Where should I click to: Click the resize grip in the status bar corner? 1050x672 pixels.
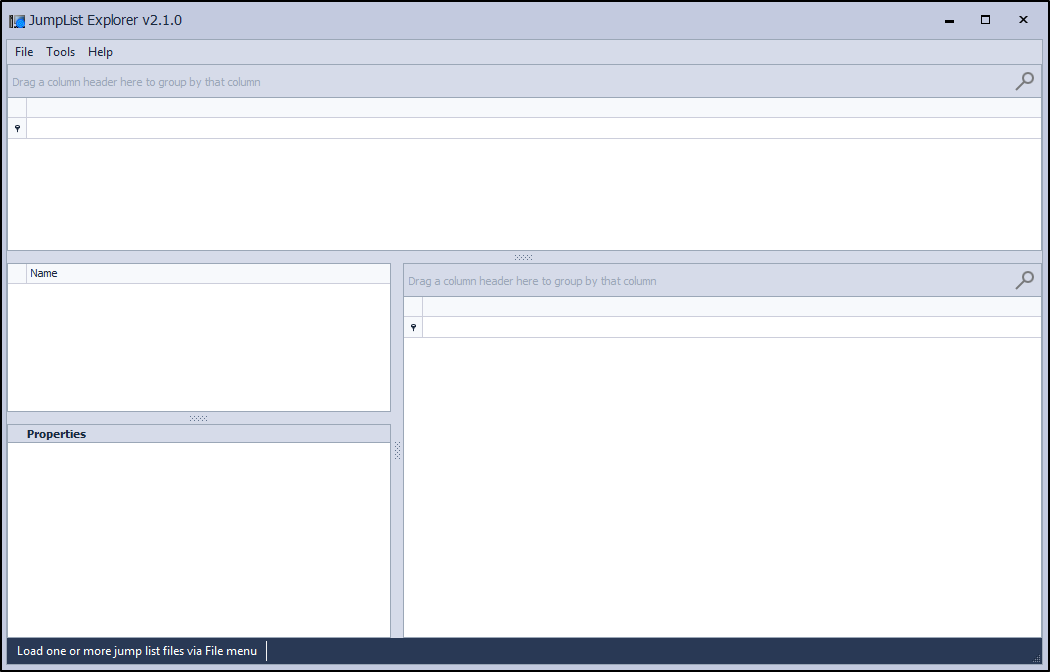point(1037,659)
